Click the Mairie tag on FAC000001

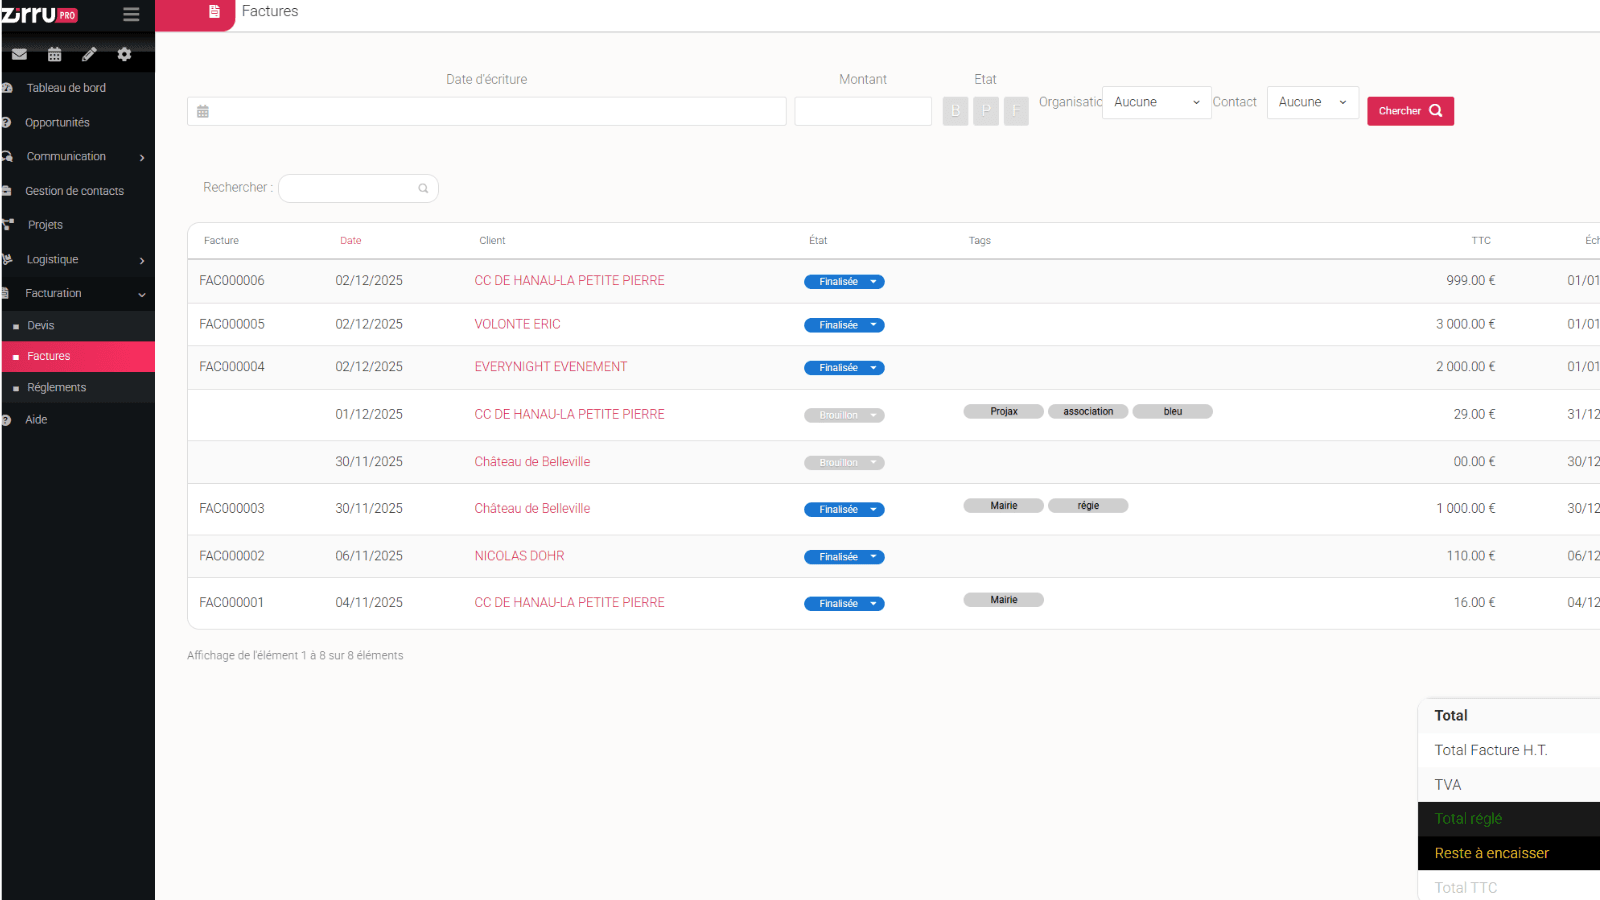(1003, 599)
